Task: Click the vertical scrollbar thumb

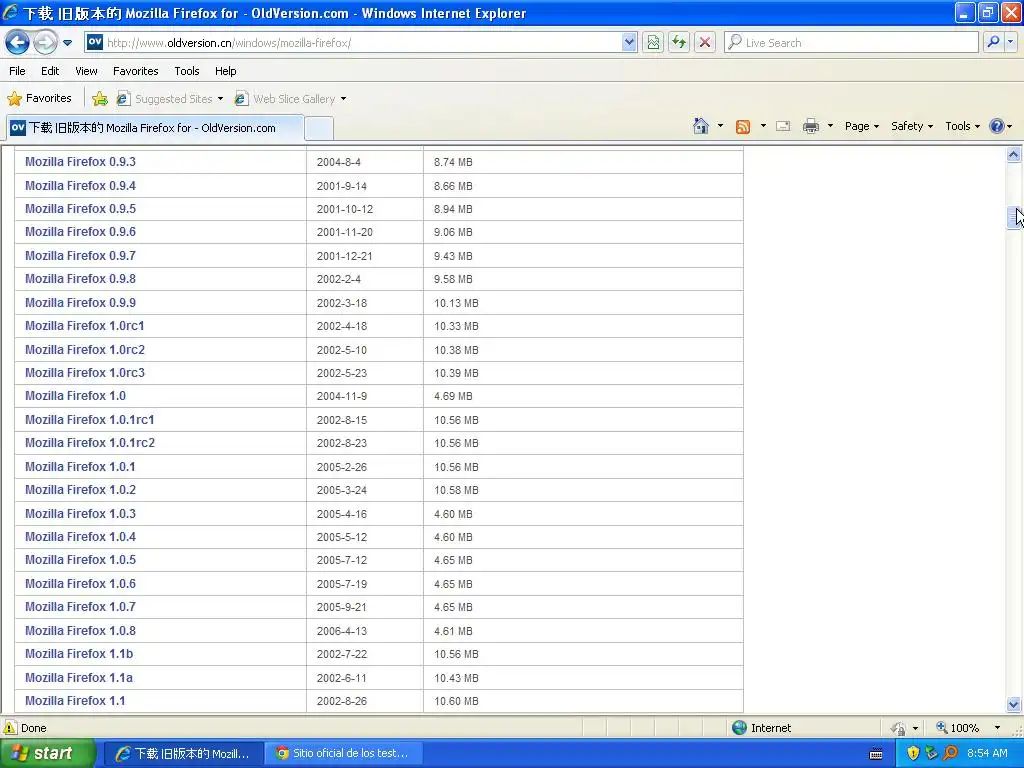Action: coord(1014,218)
